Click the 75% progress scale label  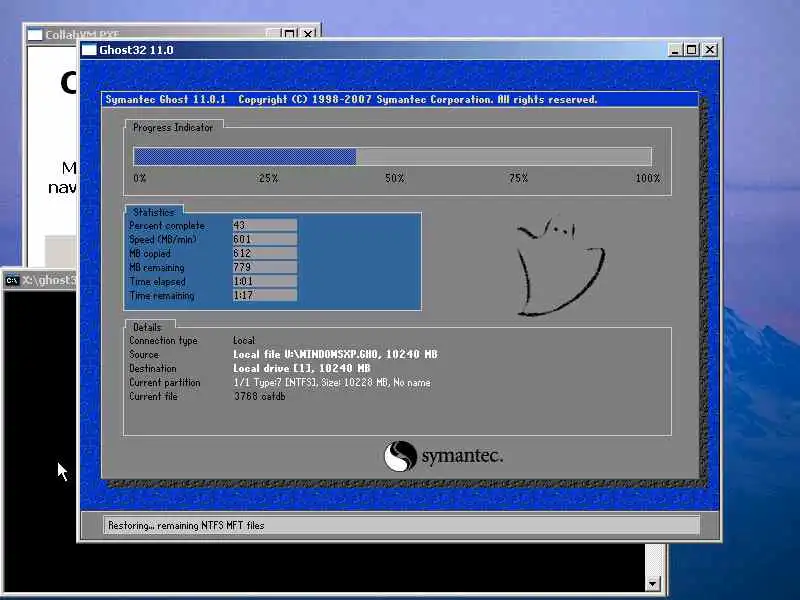coord(518,178)
